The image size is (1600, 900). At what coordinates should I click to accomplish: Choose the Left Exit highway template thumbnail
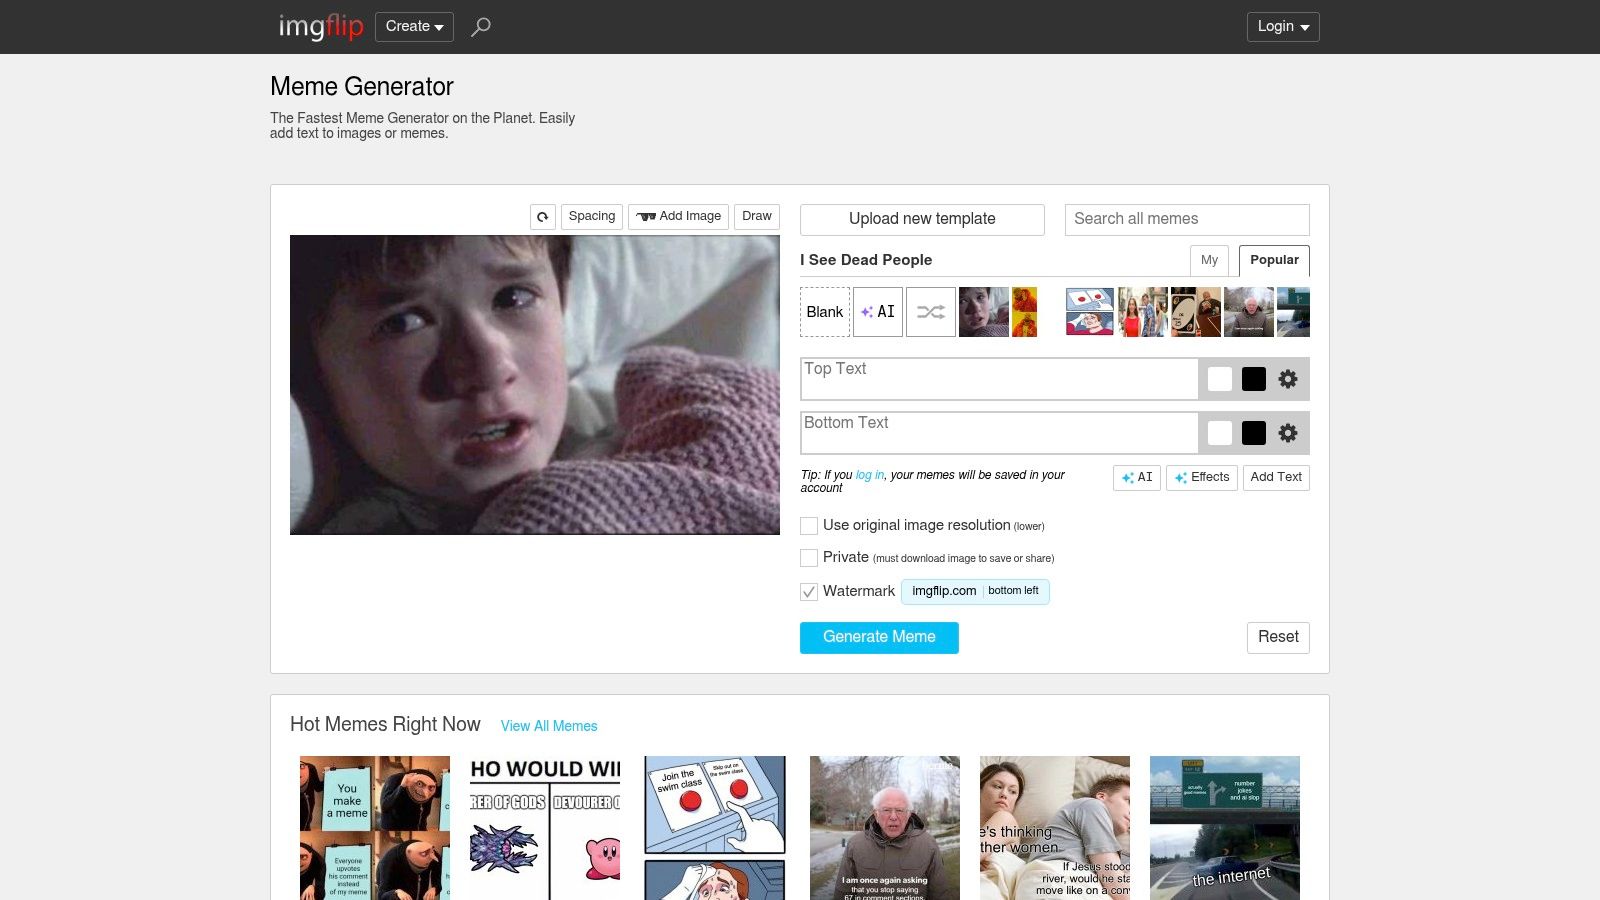click(x=1294, y=312)
